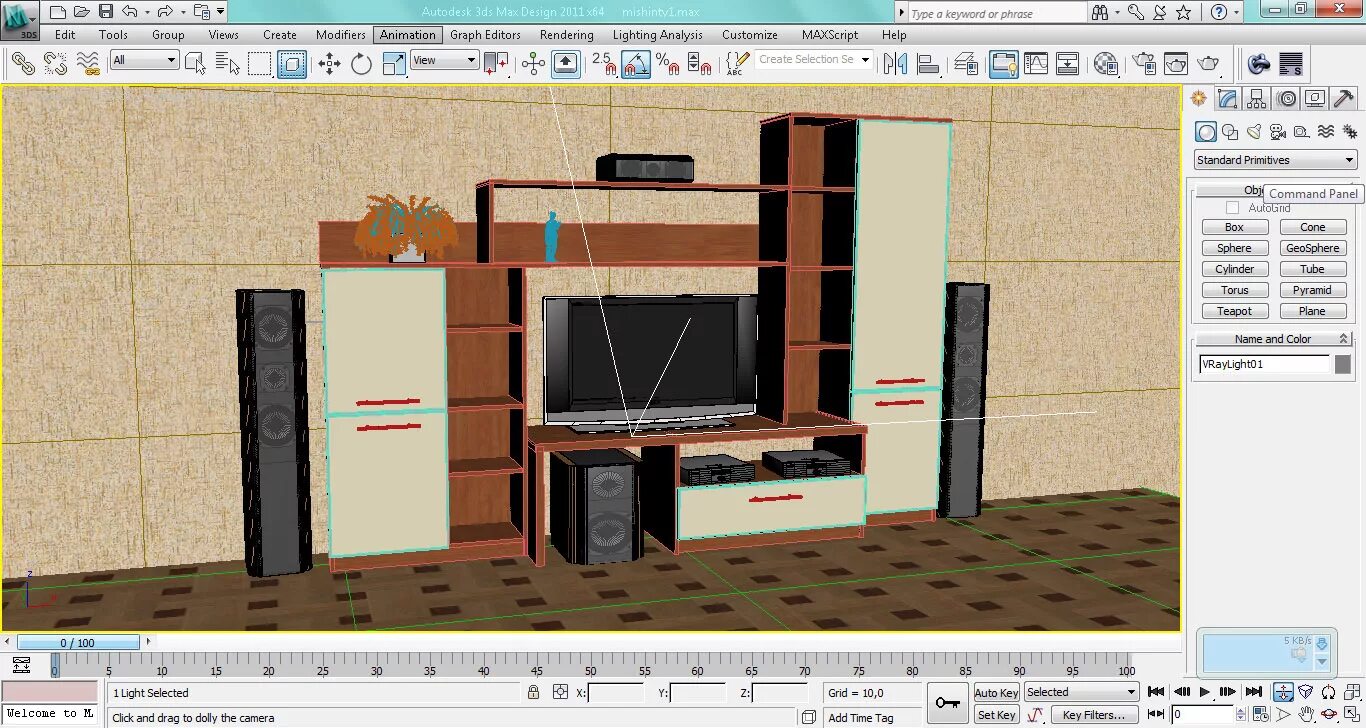This screenshot has width=1366, height=728.
Task: Choose the Select Object arrow tool
Action: point(196,64)
